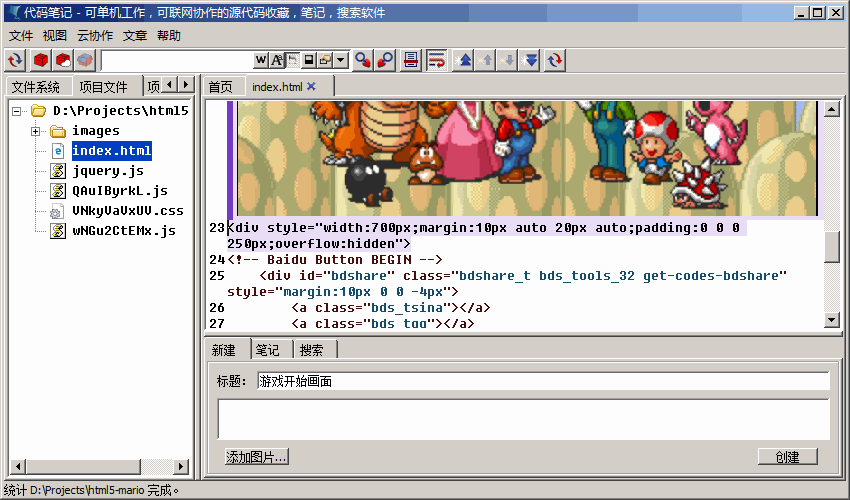Image resolution: width=850 pixels, height=500 pixels.
Task: Select the images folder in tree
Action: tap(96, 131)
